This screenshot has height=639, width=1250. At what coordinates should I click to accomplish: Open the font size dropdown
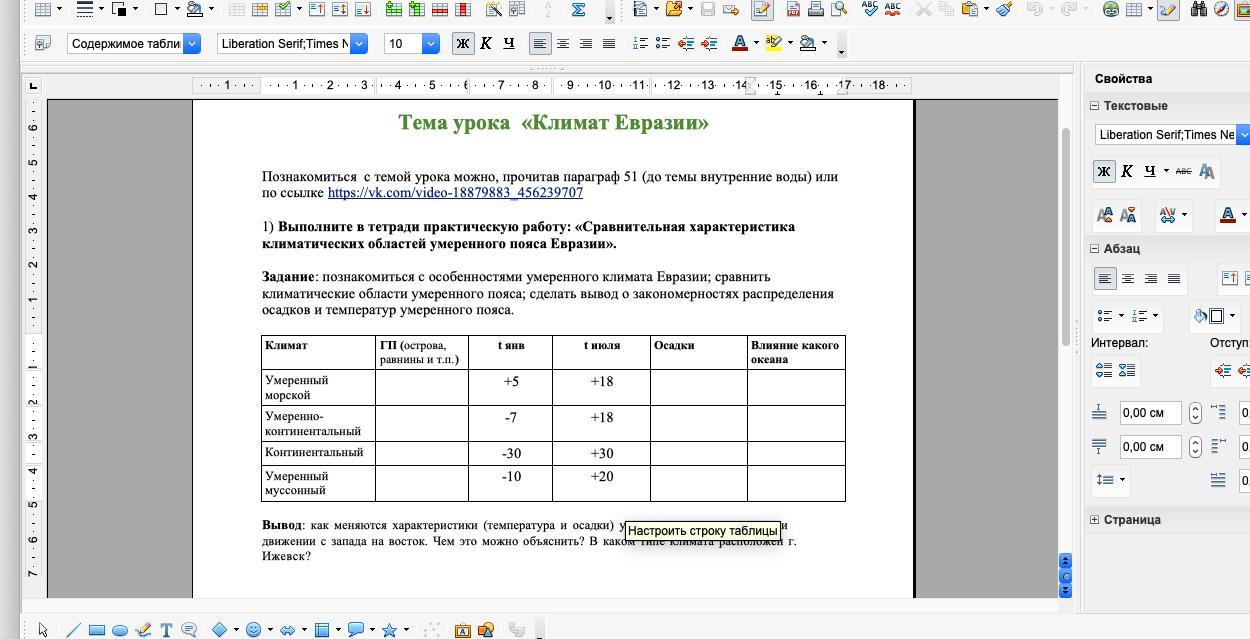[431, 44]
